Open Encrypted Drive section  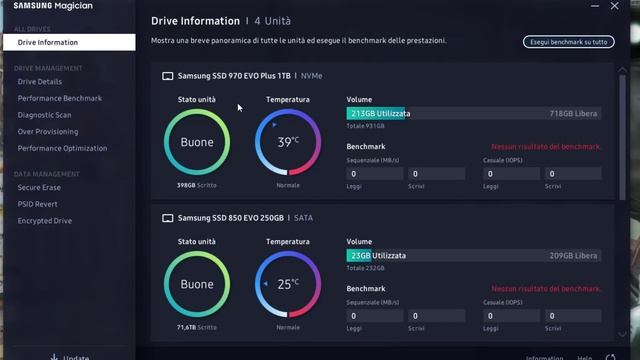coord(44,221)
